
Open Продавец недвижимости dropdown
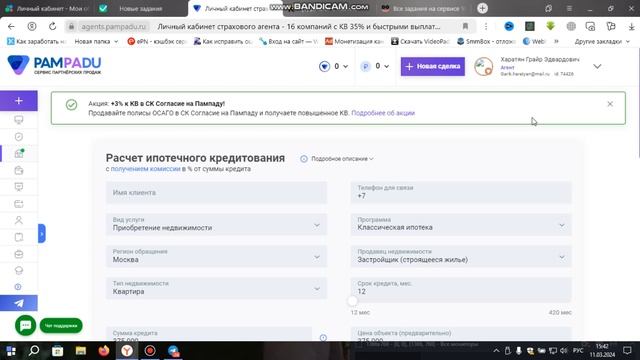pos(461,256)
